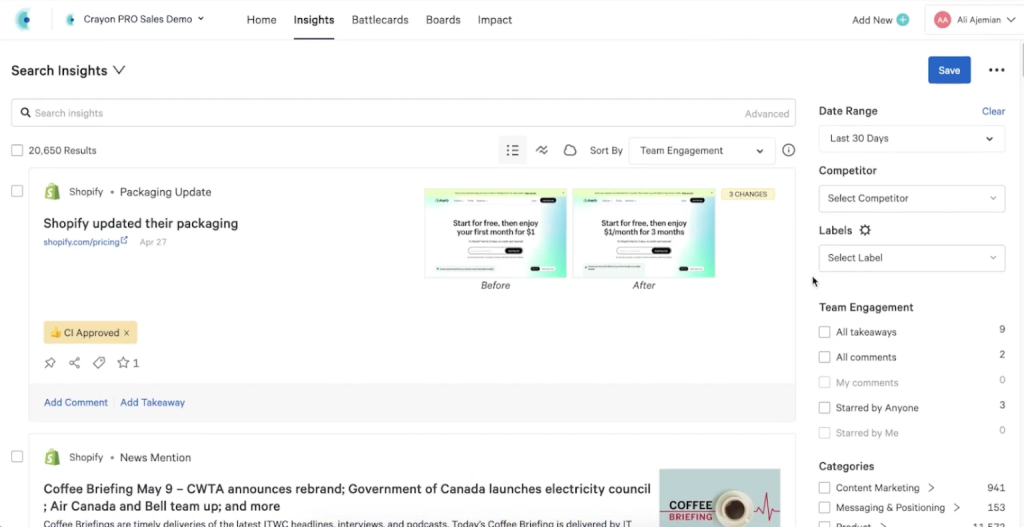Click the tag label icon
1024x527 pixels.
tap(99, 363)
